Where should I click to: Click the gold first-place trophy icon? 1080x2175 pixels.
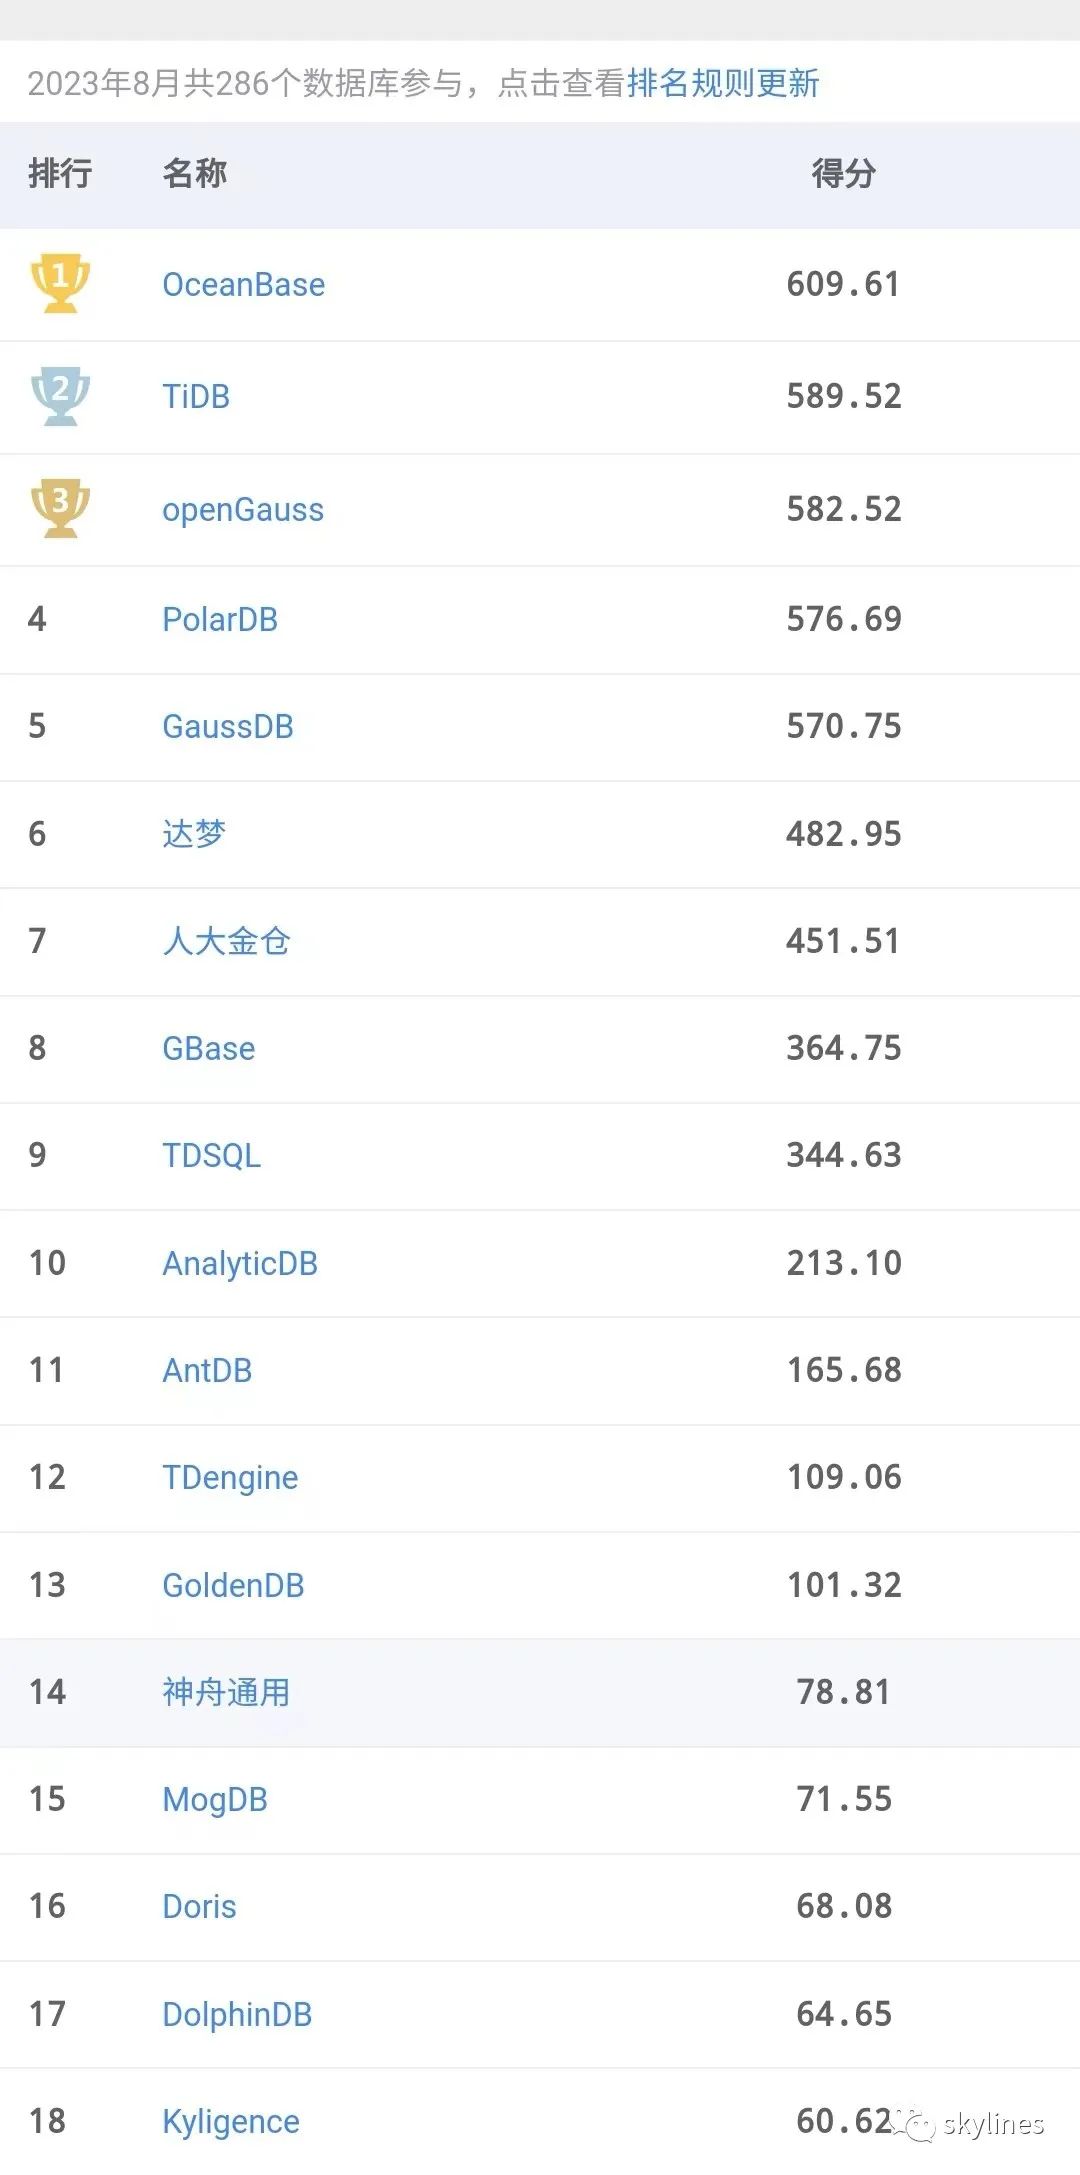click(x=60, y=283)
